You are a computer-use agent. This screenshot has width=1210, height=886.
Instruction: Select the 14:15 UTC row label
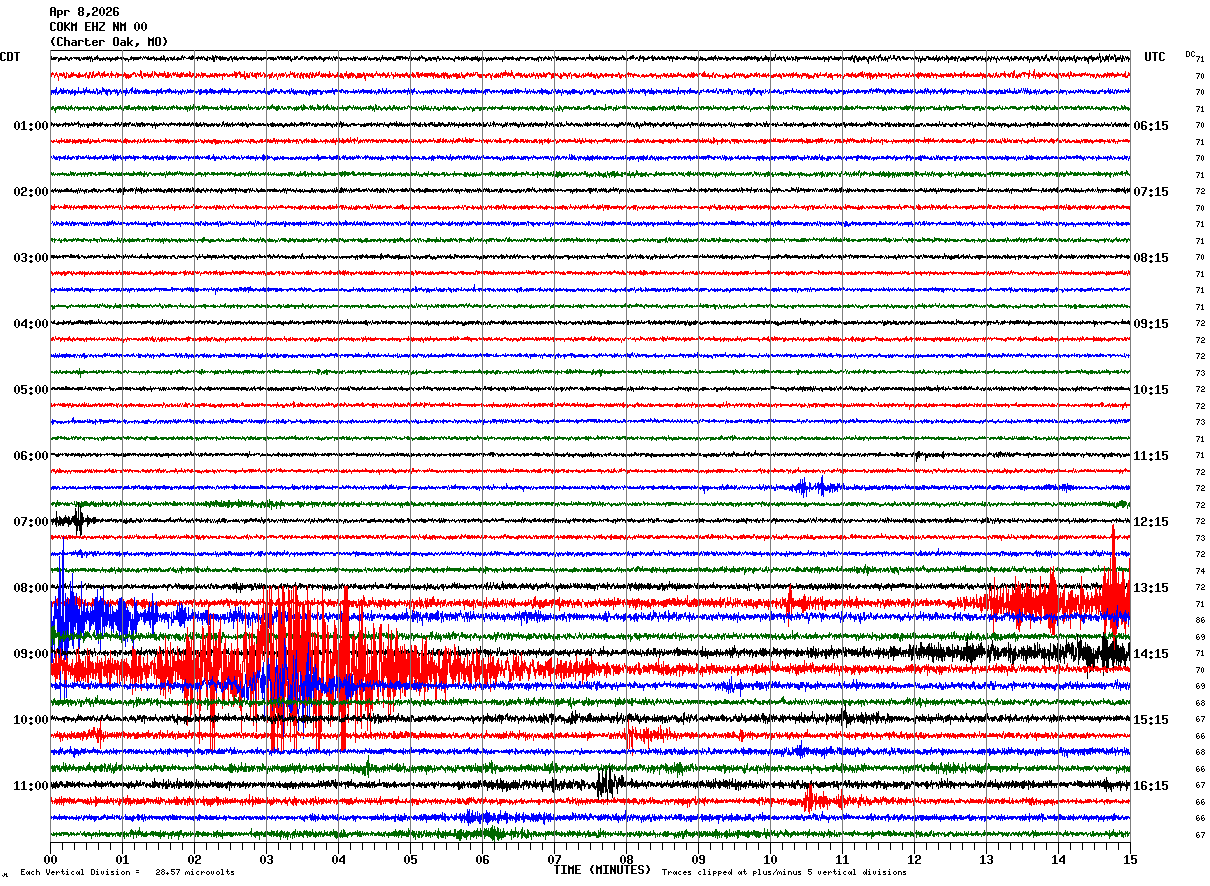(1151, 654)
